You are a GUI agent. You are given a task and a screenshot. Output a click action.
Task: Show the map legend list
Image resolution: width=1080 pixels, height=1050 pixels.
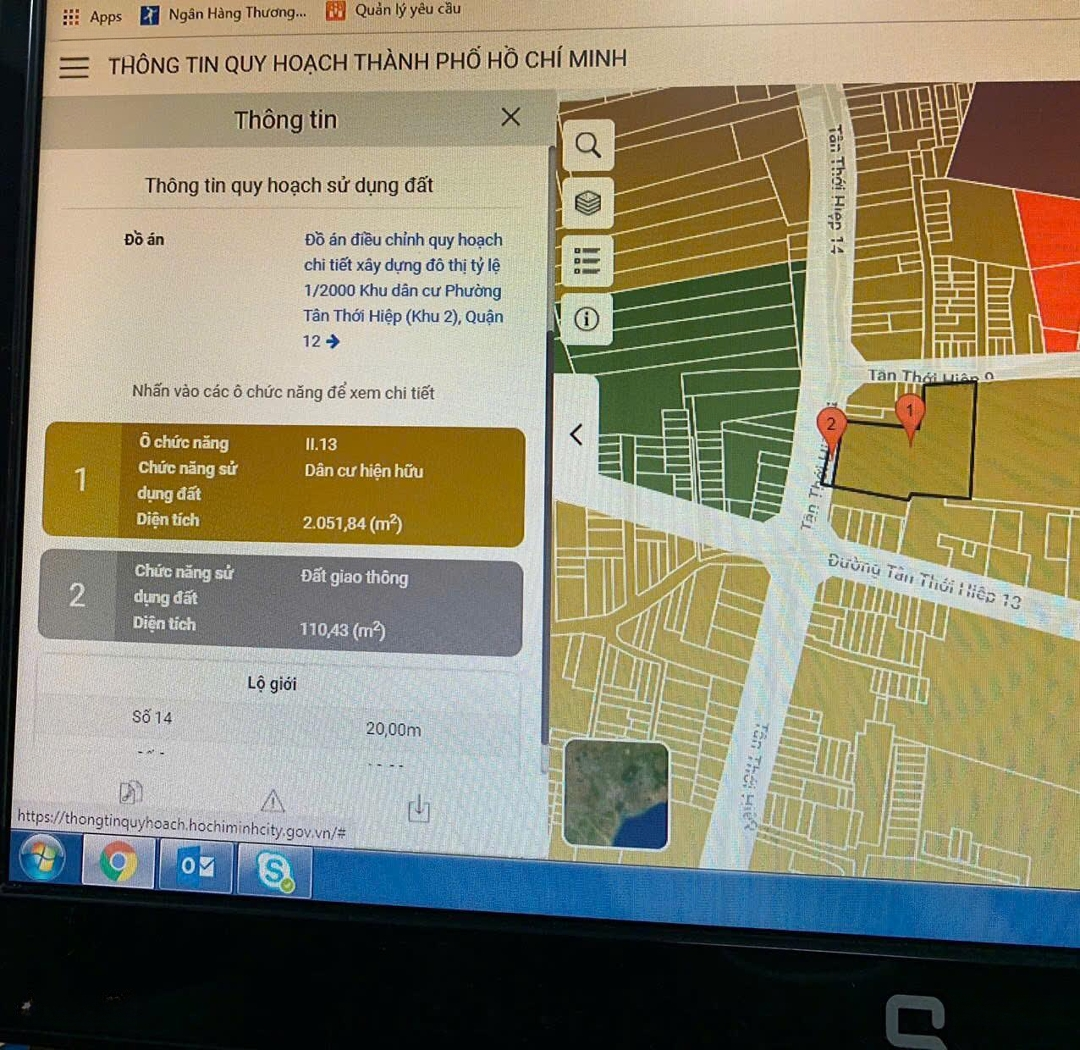(587, 261)
